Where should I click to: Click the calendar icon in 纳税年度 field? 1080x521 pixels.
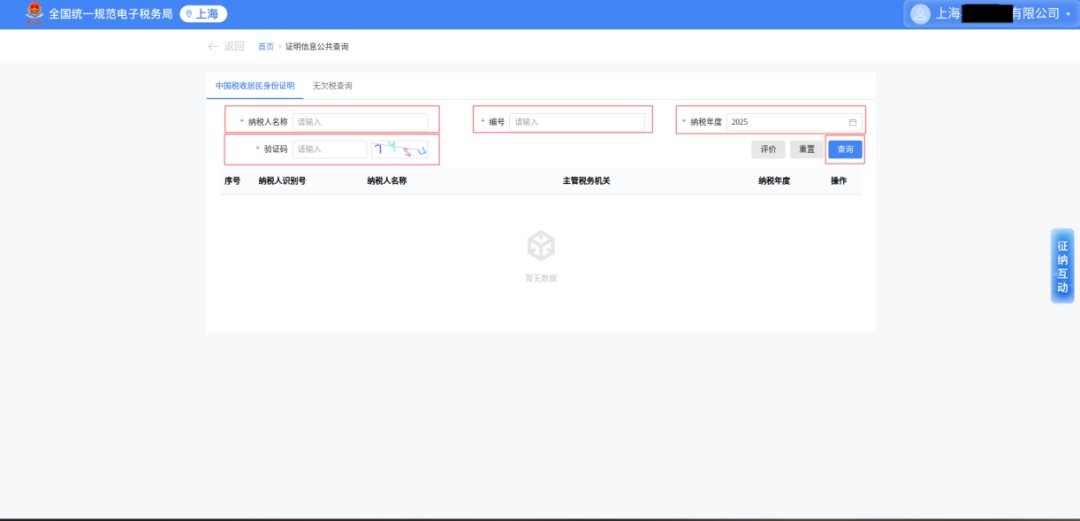click(853, 122)
